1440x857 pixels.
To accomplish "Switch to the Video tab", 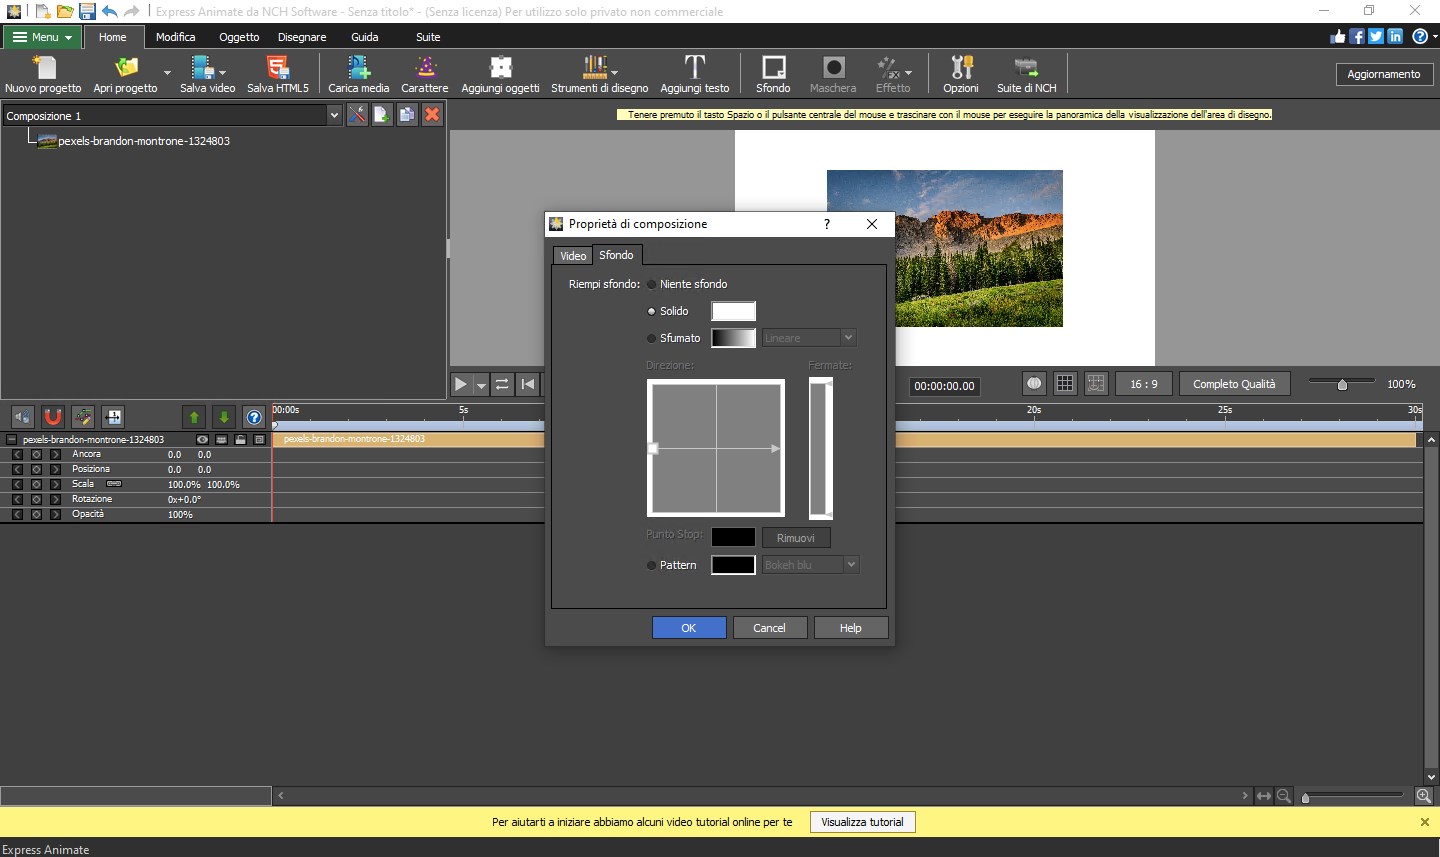I will 573,256.
